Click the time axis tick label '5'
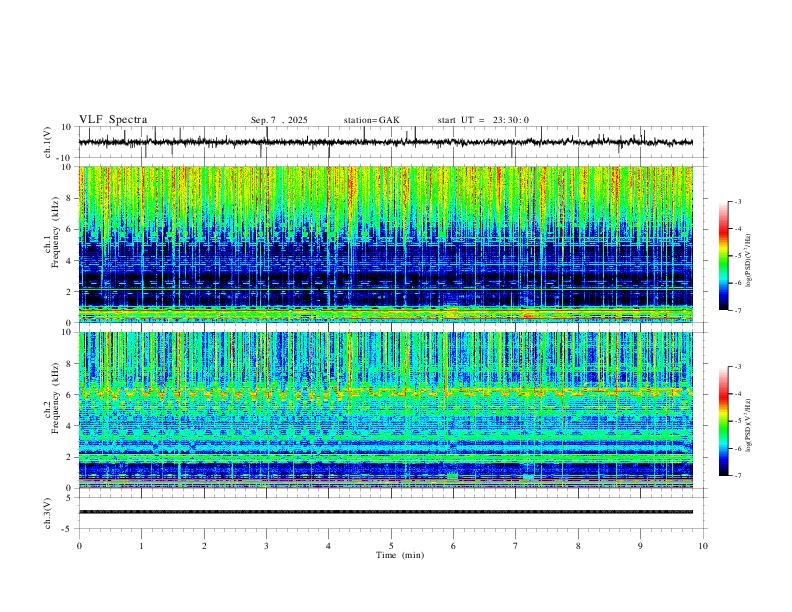The image size is (792, 612). (x=391, y=546)
